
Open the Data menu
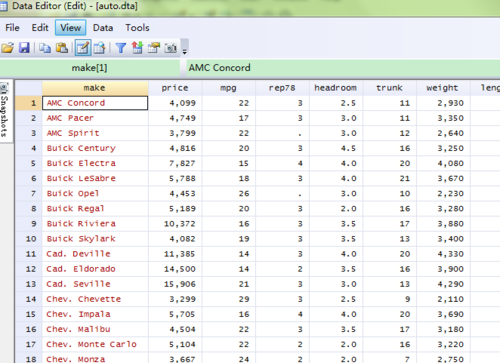(103, 28)
